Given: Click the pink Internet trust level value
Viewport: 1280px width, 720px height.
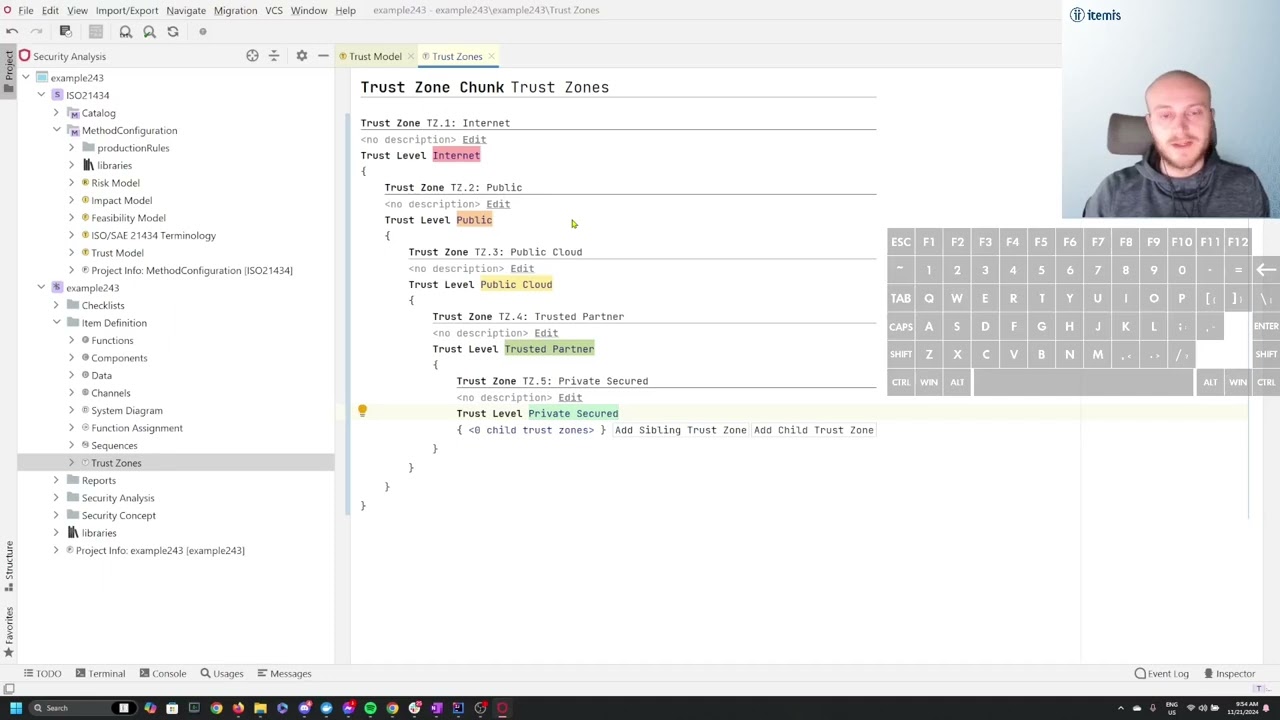Looking at the screenshot, I should pyautogui.click(x=456, y=155).
